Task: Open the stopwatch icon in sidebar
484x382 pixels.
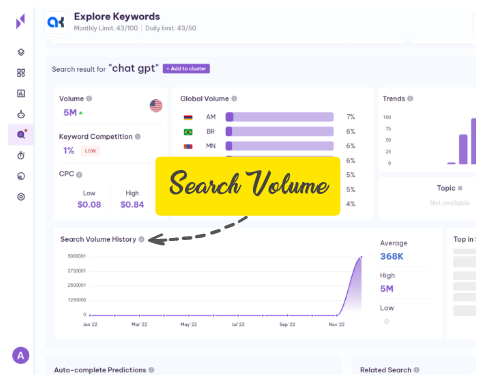Action: click(21, 155)
